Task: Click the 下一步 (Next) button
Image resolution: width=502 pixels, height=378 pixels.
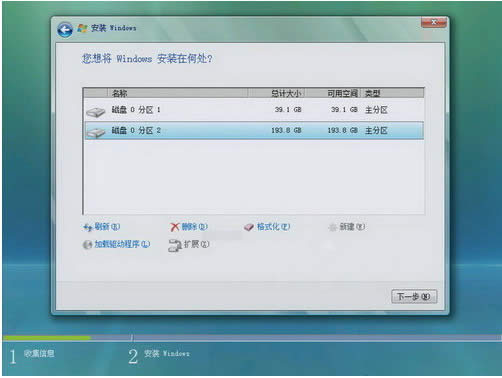Action: point(414,296)
